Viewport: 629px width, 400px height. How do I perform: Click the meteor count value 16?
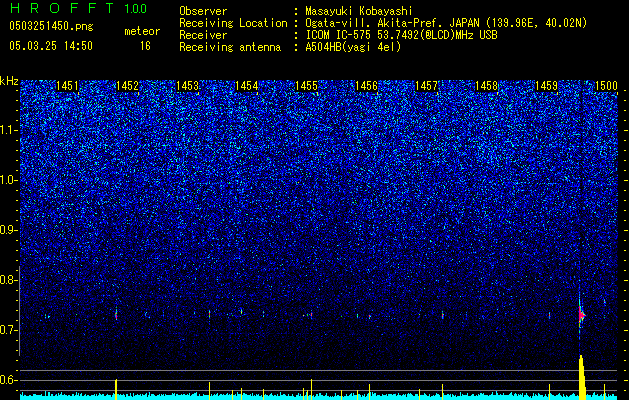(145, 46)
